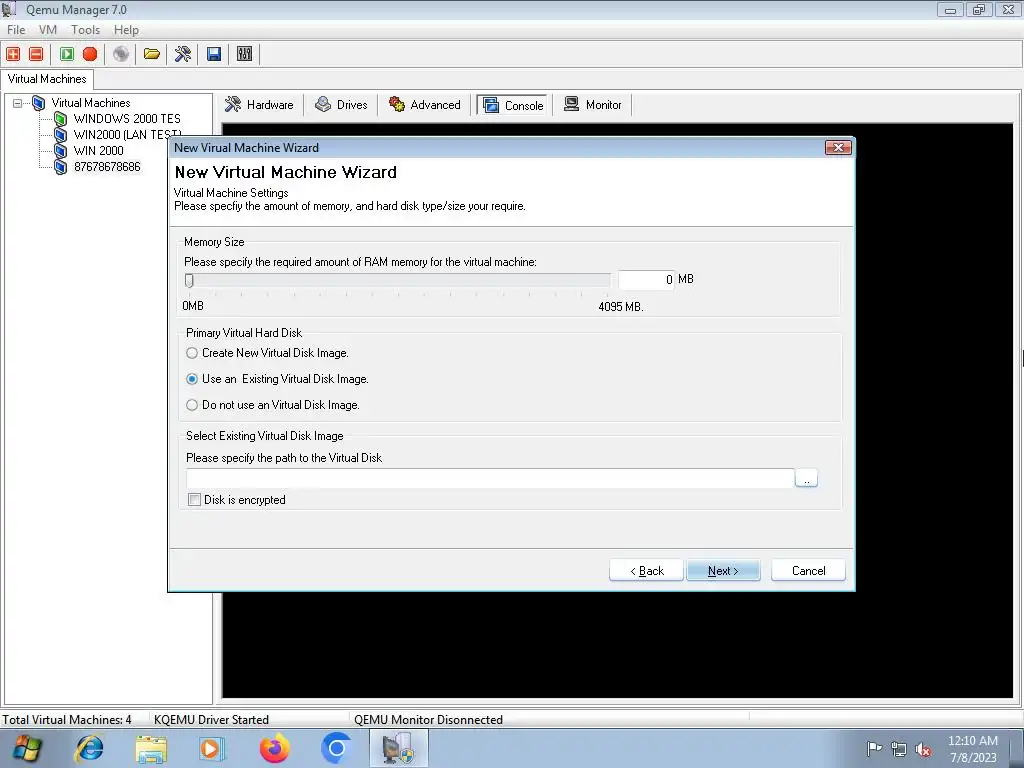1024x768 pixels.
Task: Close the New Virtual Machine Wizard dialog
Action: click(x=838, y=148)
